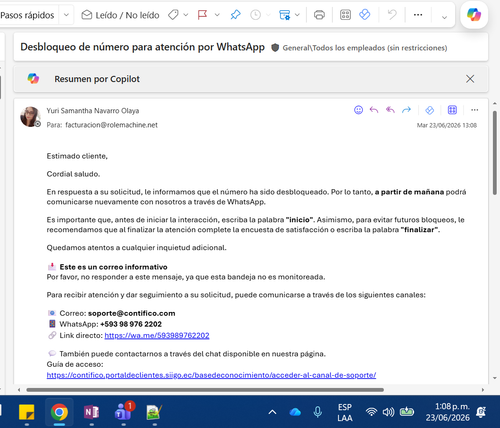This screenshot has height=428, width=500.
Task: Click the purple apps grid icon in message header
Action: [x=452, y=110]
